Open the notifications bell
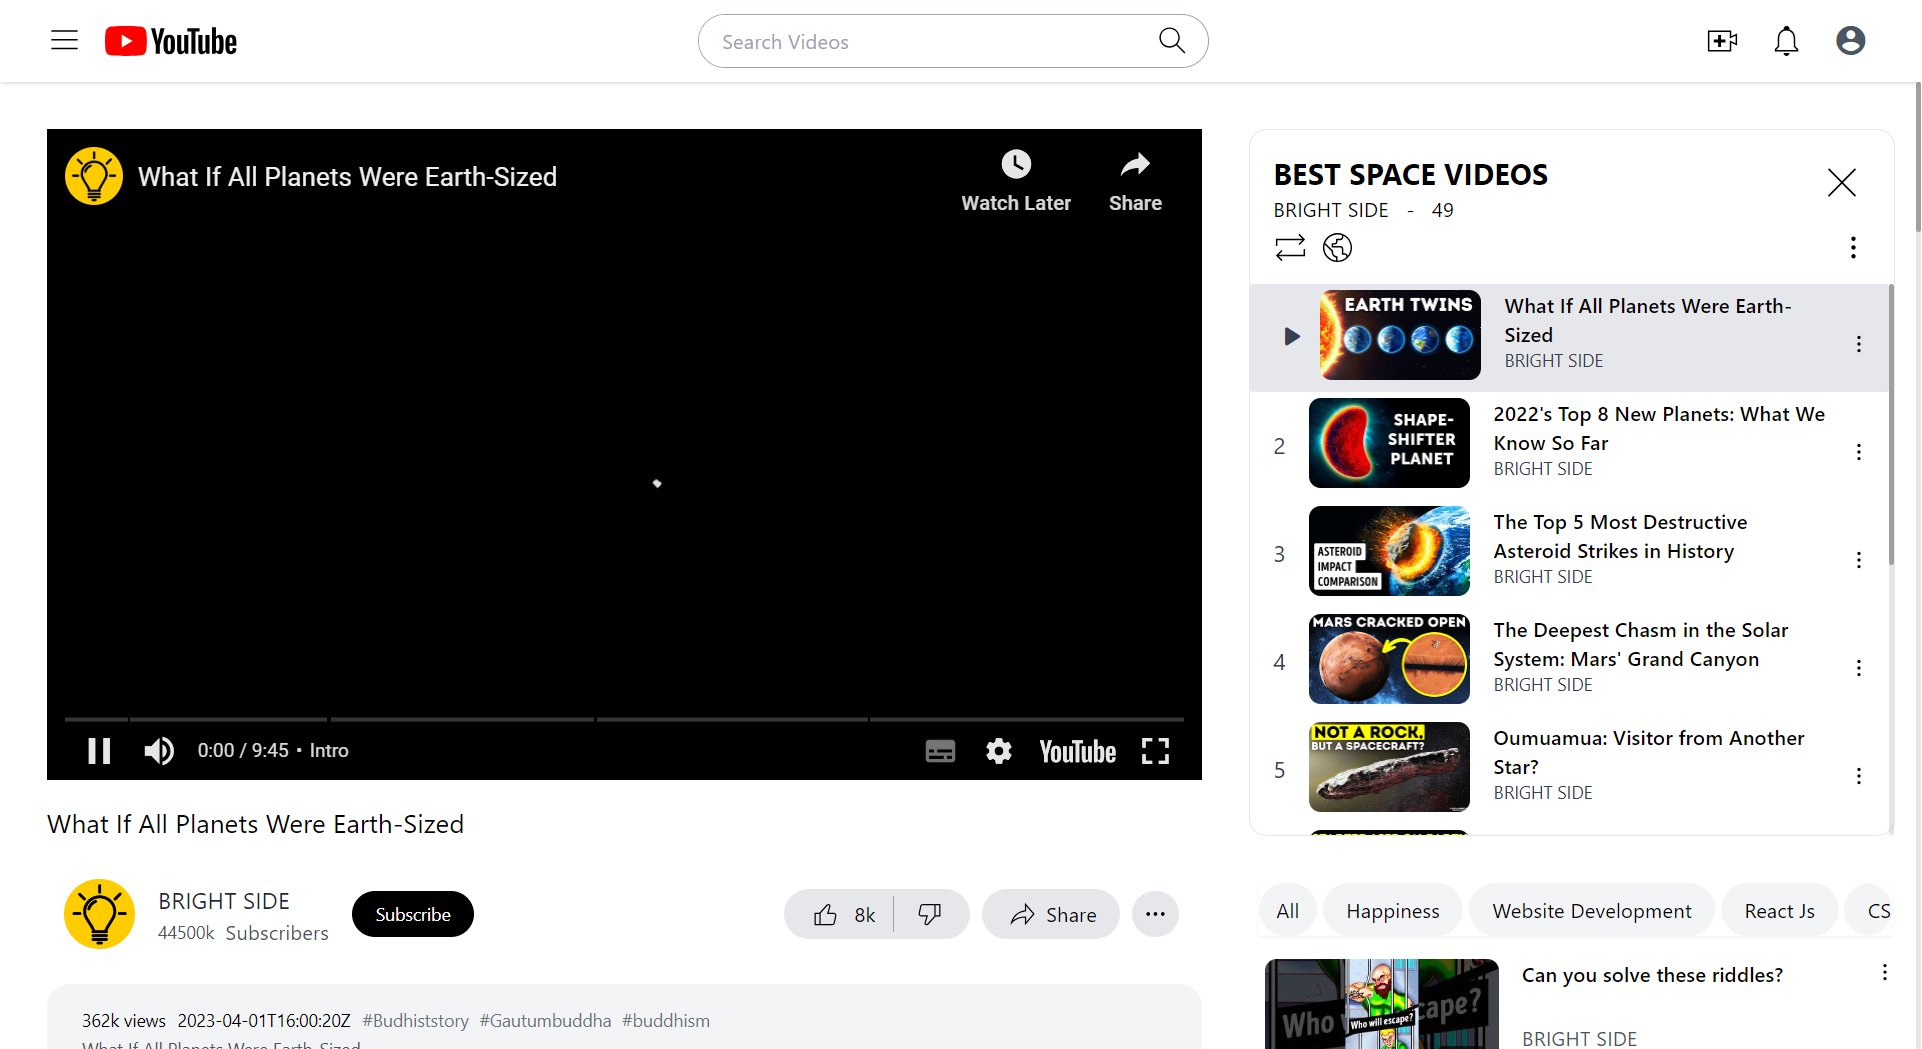This screenshot has height=1049, width=1922. click(x=1786, y=41)
